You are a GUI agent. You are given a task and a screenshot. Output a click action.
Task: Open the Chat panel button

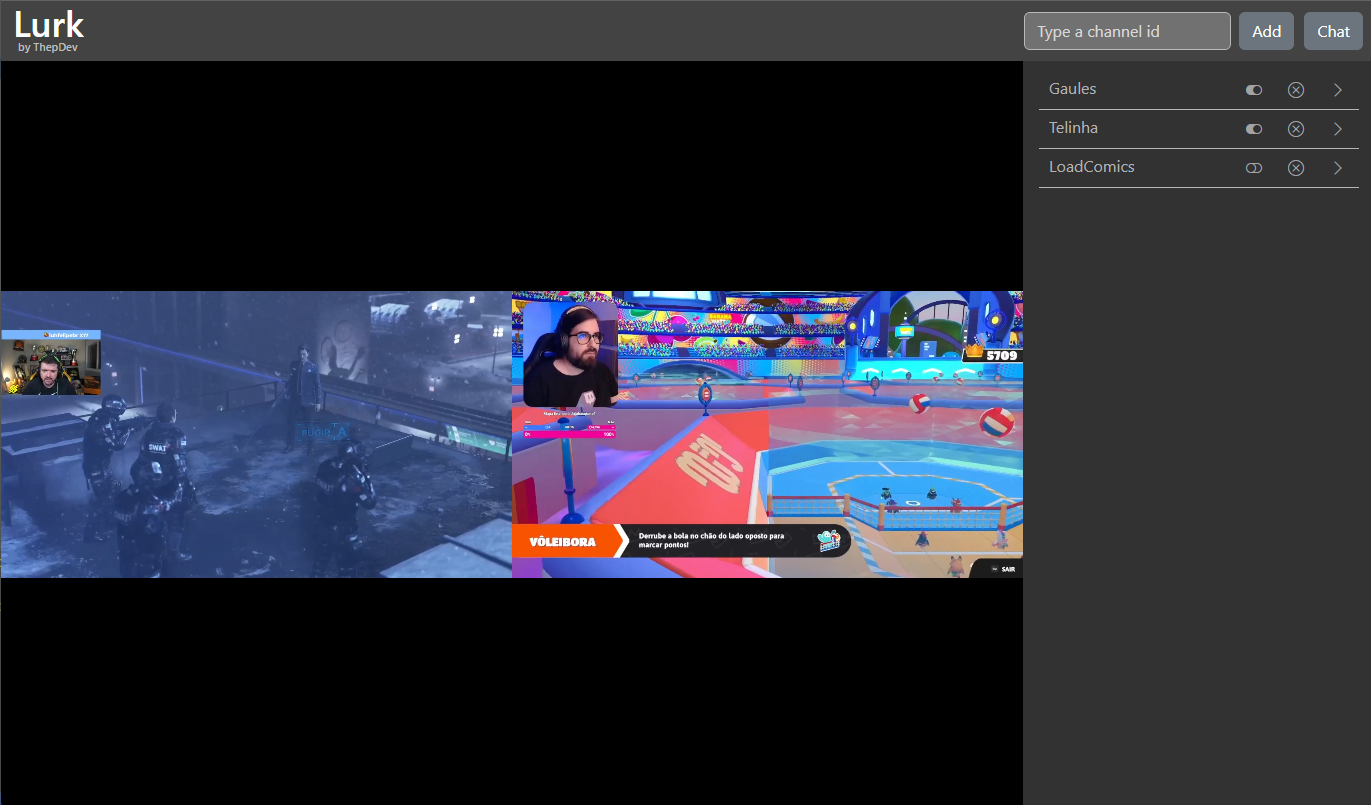coord(1333,31)
